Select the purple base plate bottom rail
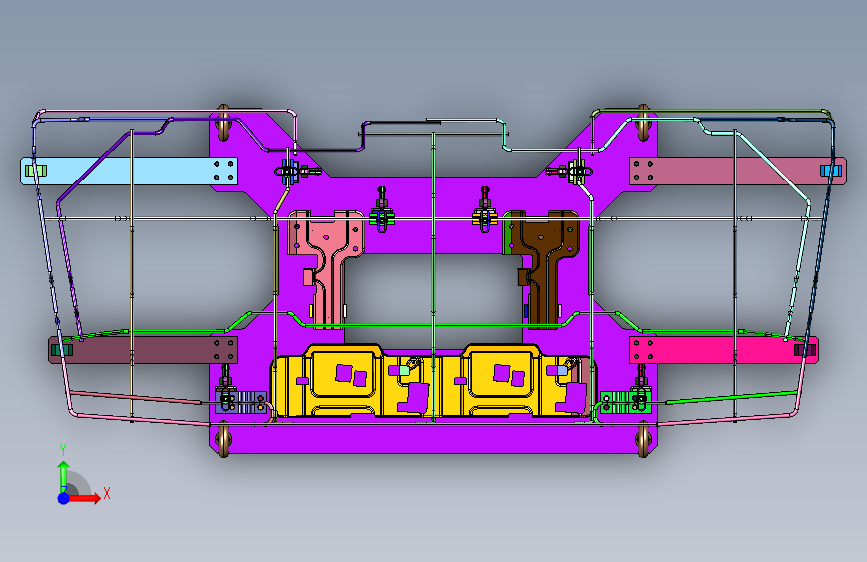 [433, 439]
